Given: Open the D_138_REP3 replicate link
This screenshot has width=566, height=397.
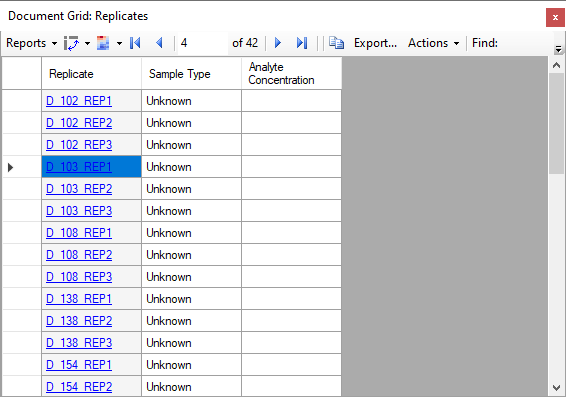Looking at the screenshot, I should 79,343.
